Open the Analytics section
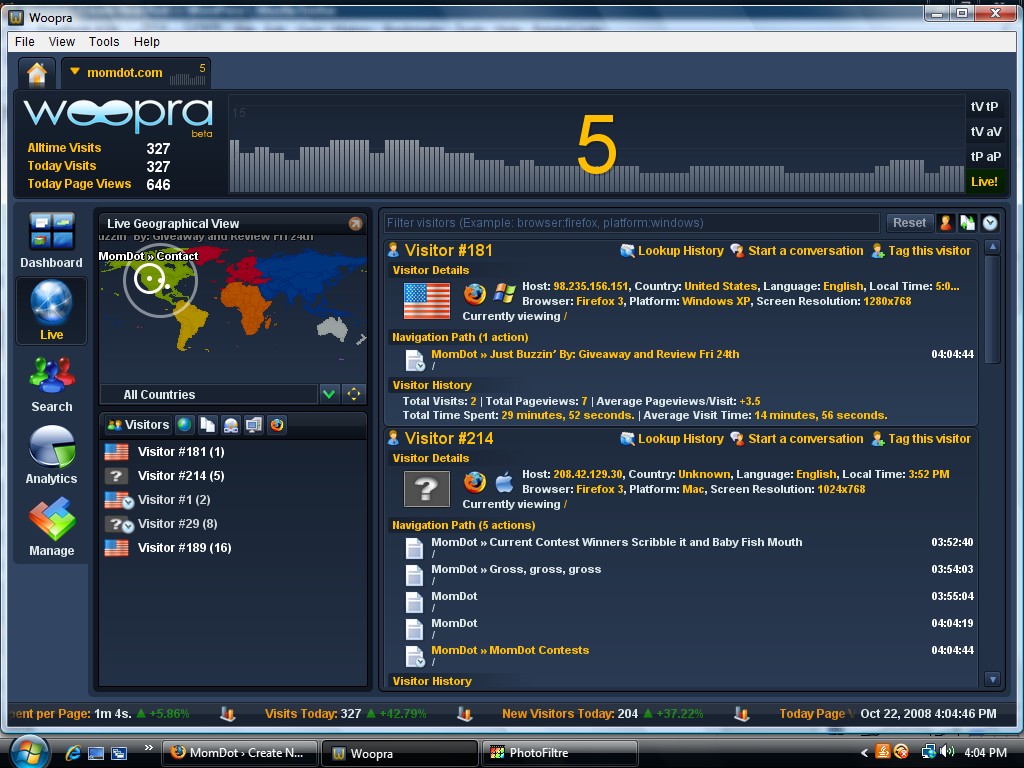Image resolution: width=1024 pixels, height=768 pixels. (x=52, y=455)
